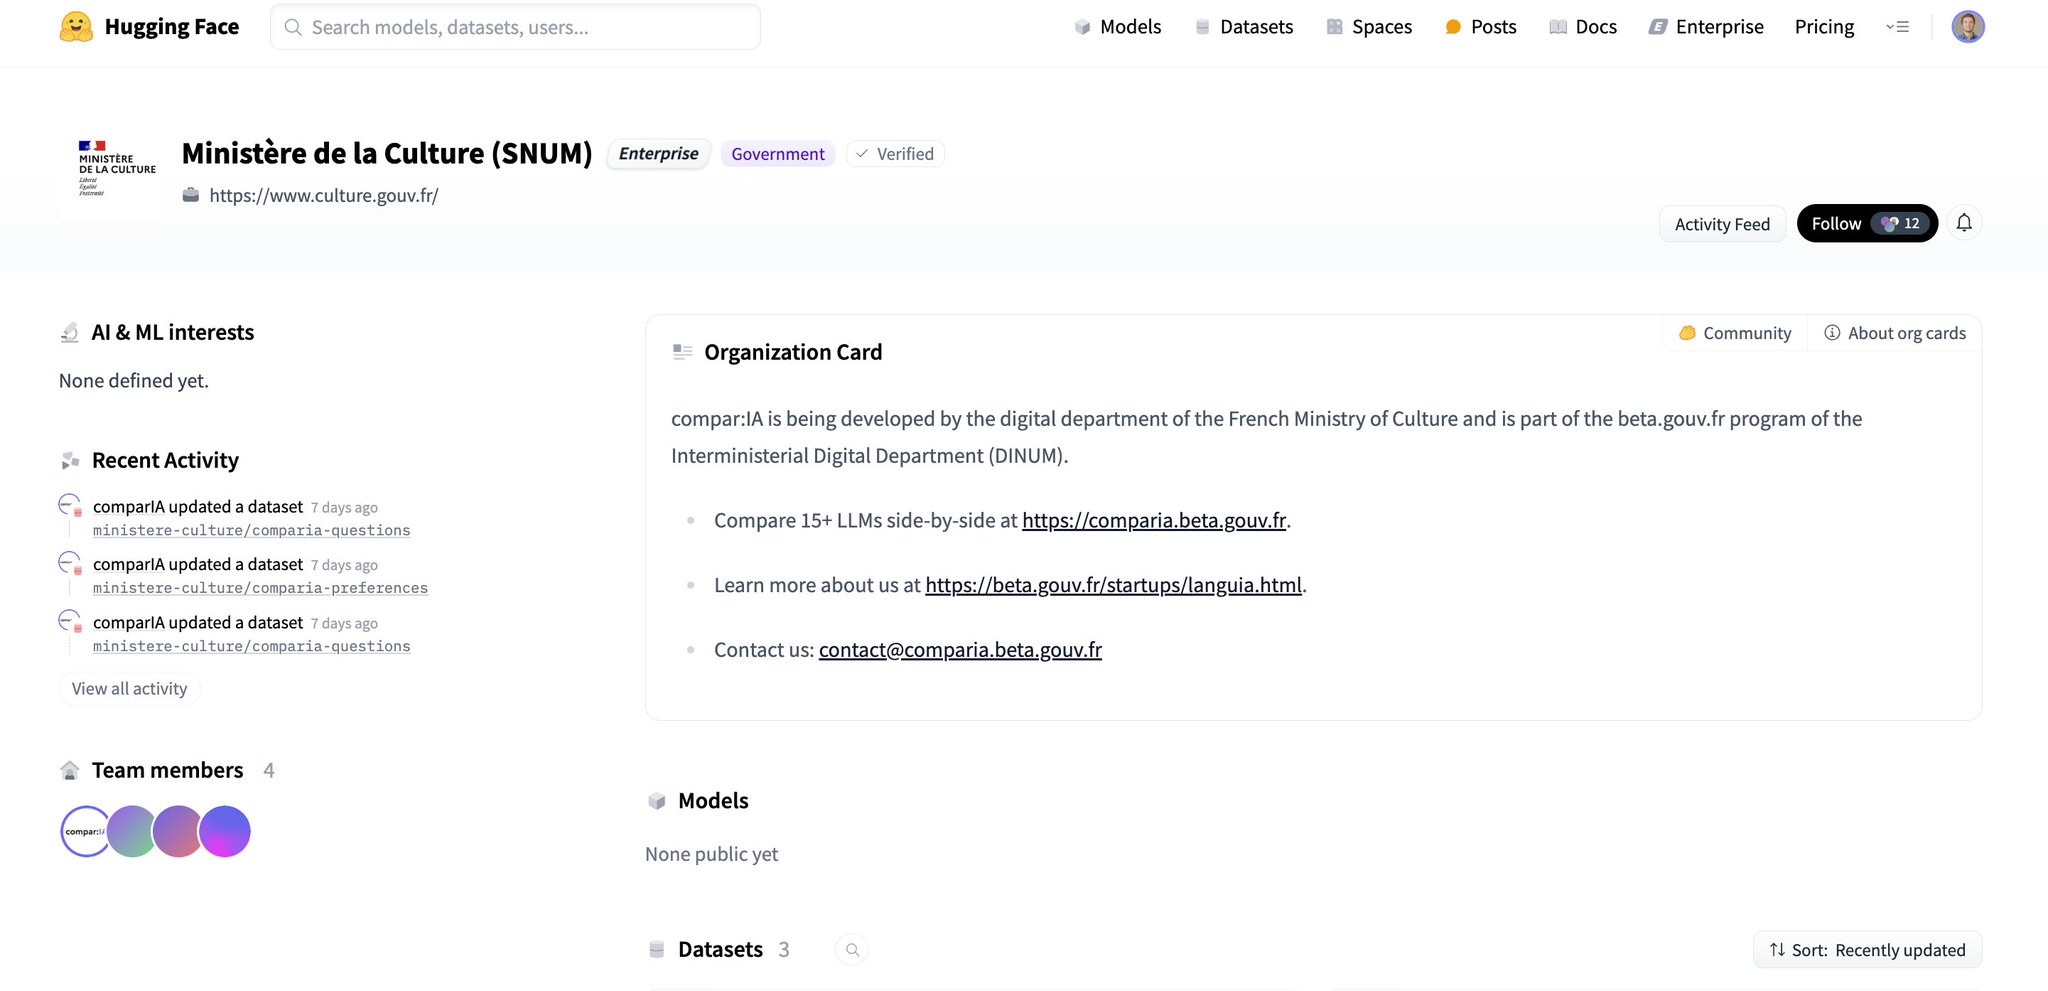Click the Ministère de la Culture logo
Viewport: 2048px width, 991px height.
pos(110,169)
